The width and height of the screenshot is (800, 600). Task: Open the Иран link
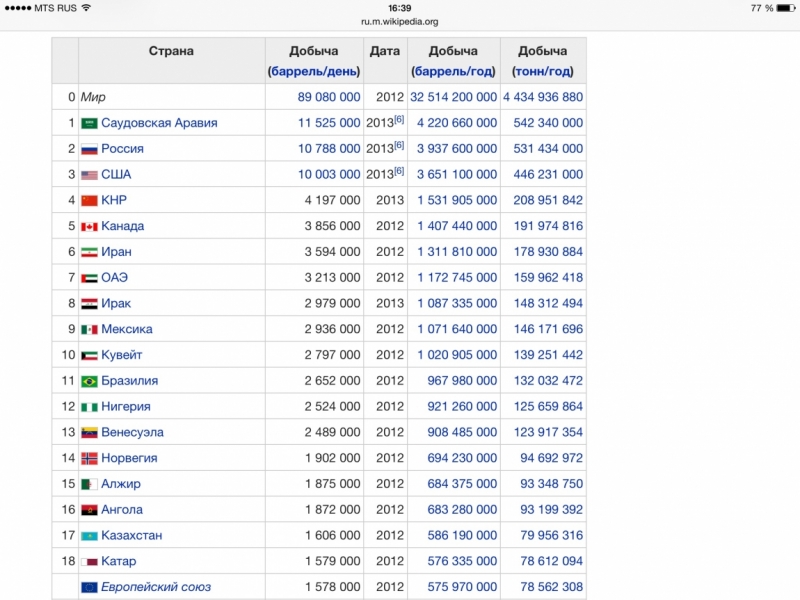[117, 252]
